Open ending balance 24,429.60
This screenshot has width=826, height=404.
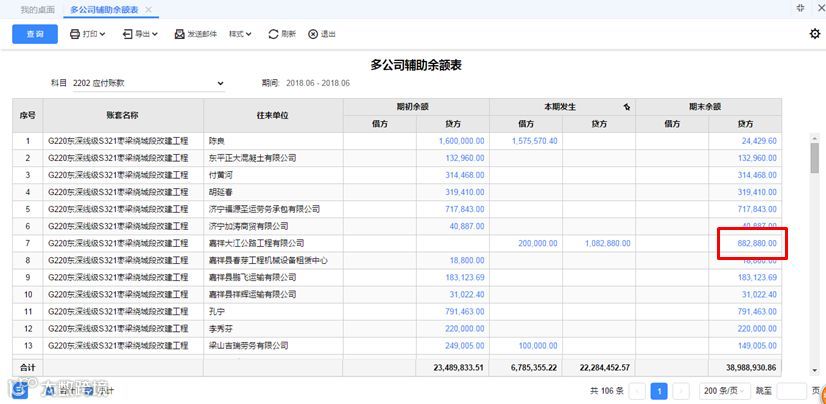[759, 141]
